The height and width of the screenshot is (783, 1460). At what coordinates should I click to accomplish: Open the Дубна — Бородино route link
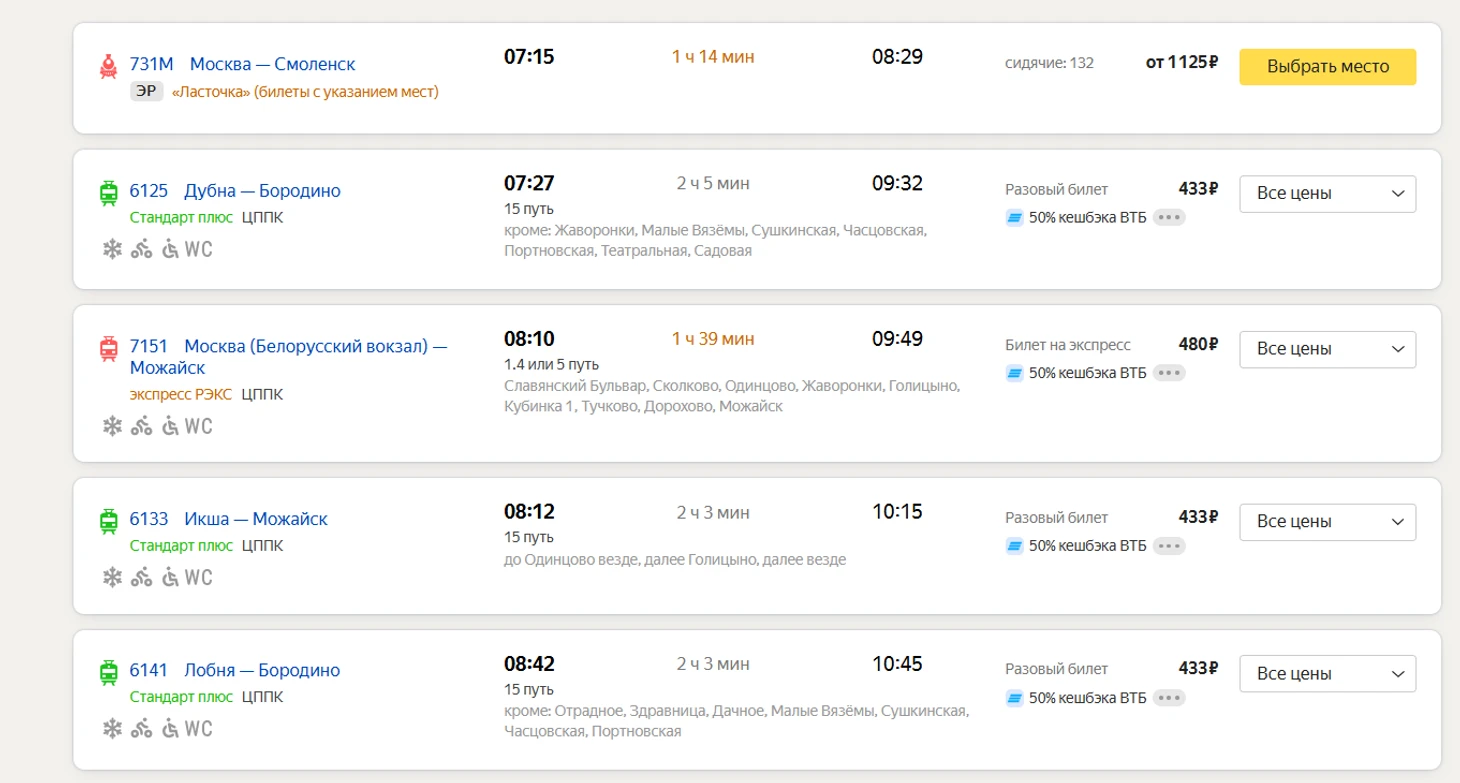(x=262, y=191)
